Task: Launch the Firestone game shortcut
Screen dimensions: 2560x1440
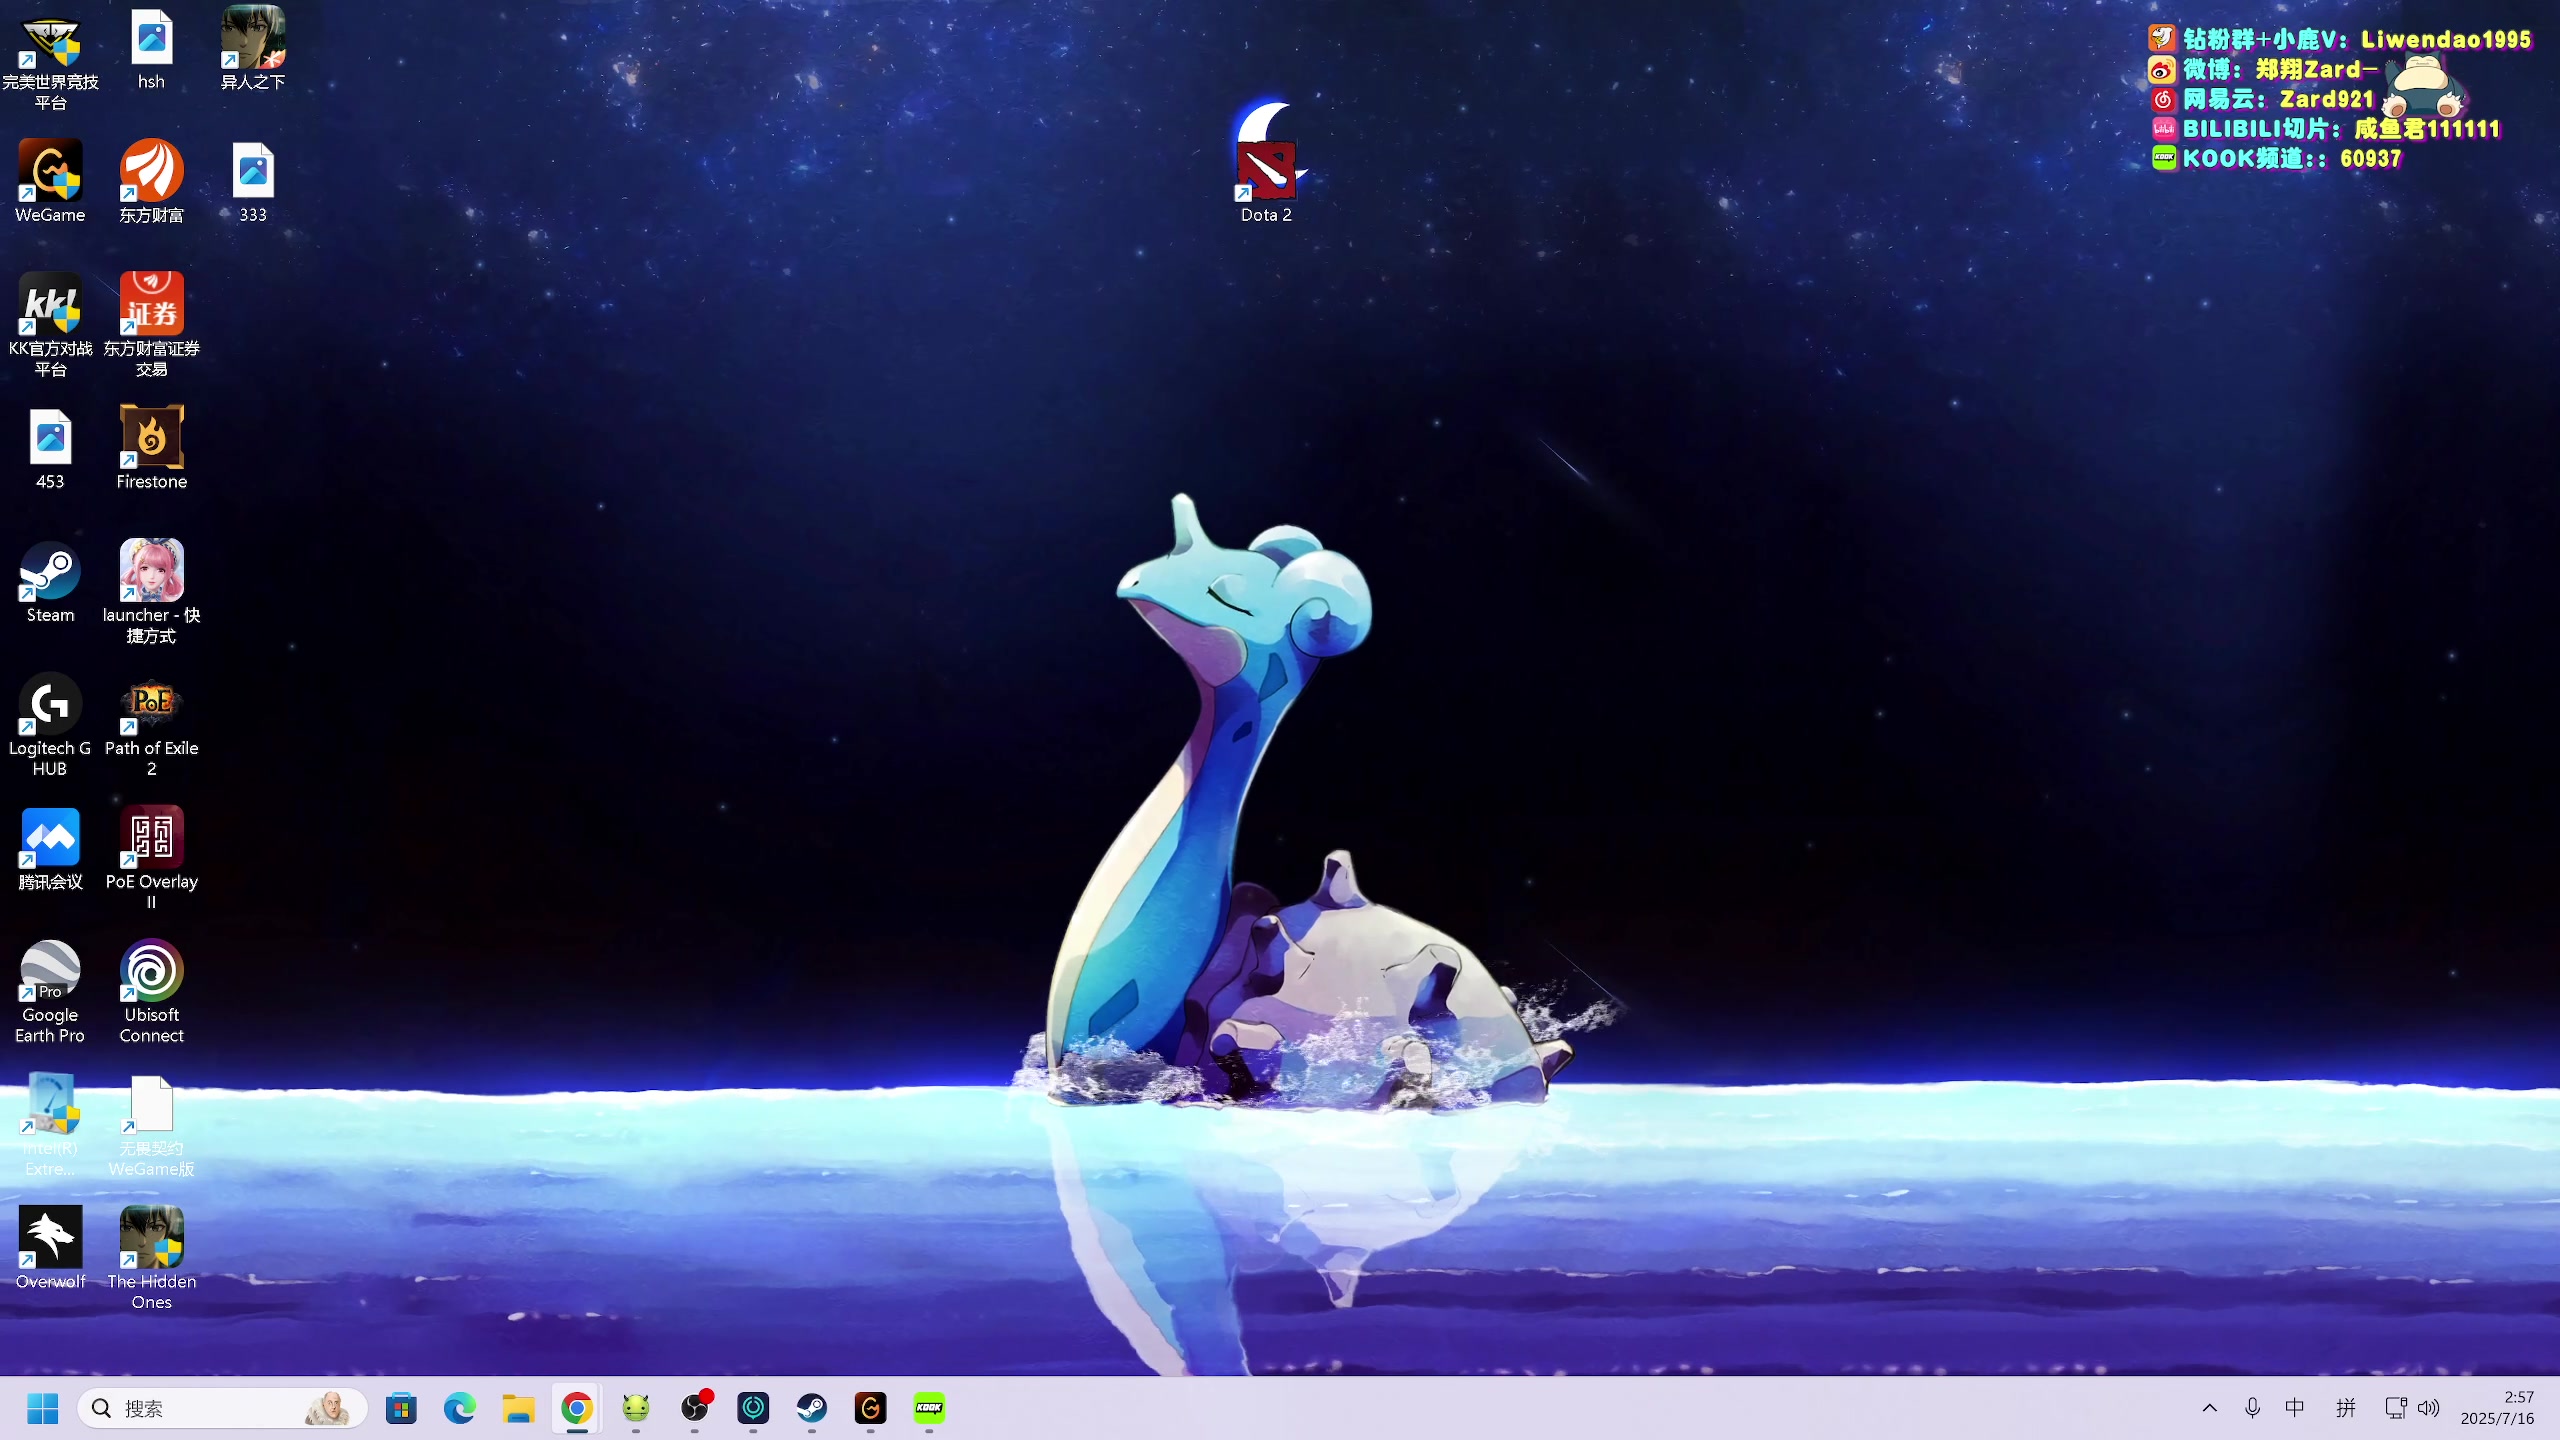Action: [x=151, y=449]
